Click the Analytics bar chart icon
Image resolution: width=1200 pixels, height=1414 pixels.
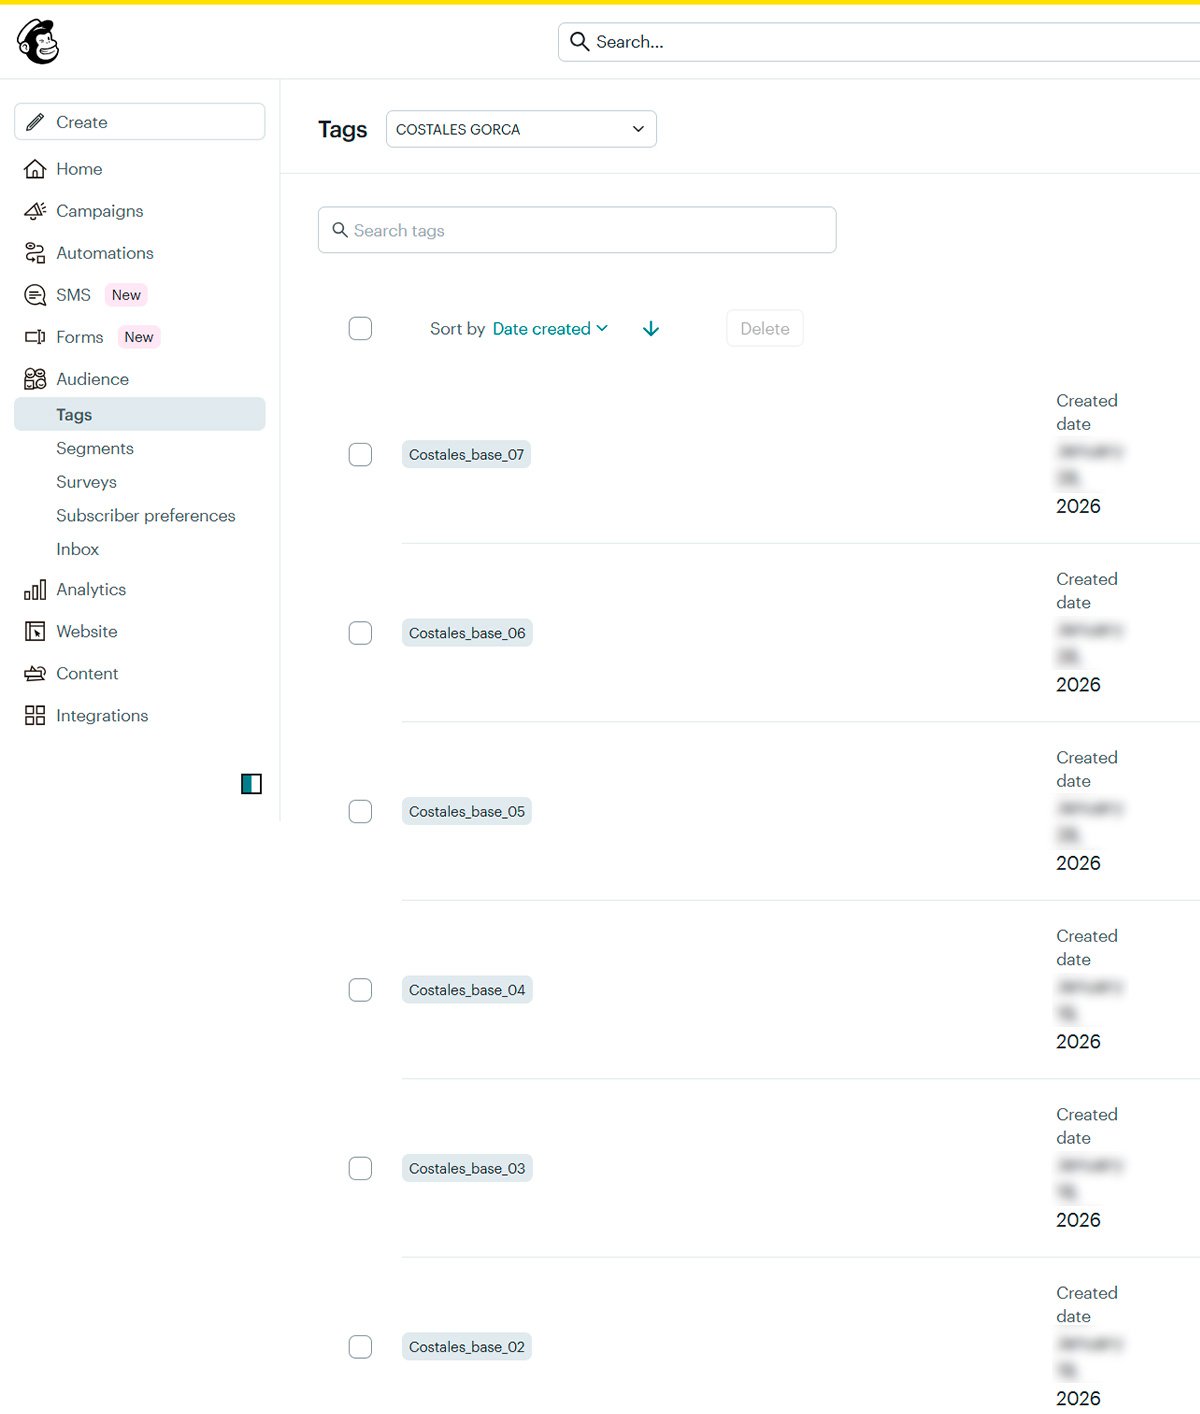pos(35,590)
